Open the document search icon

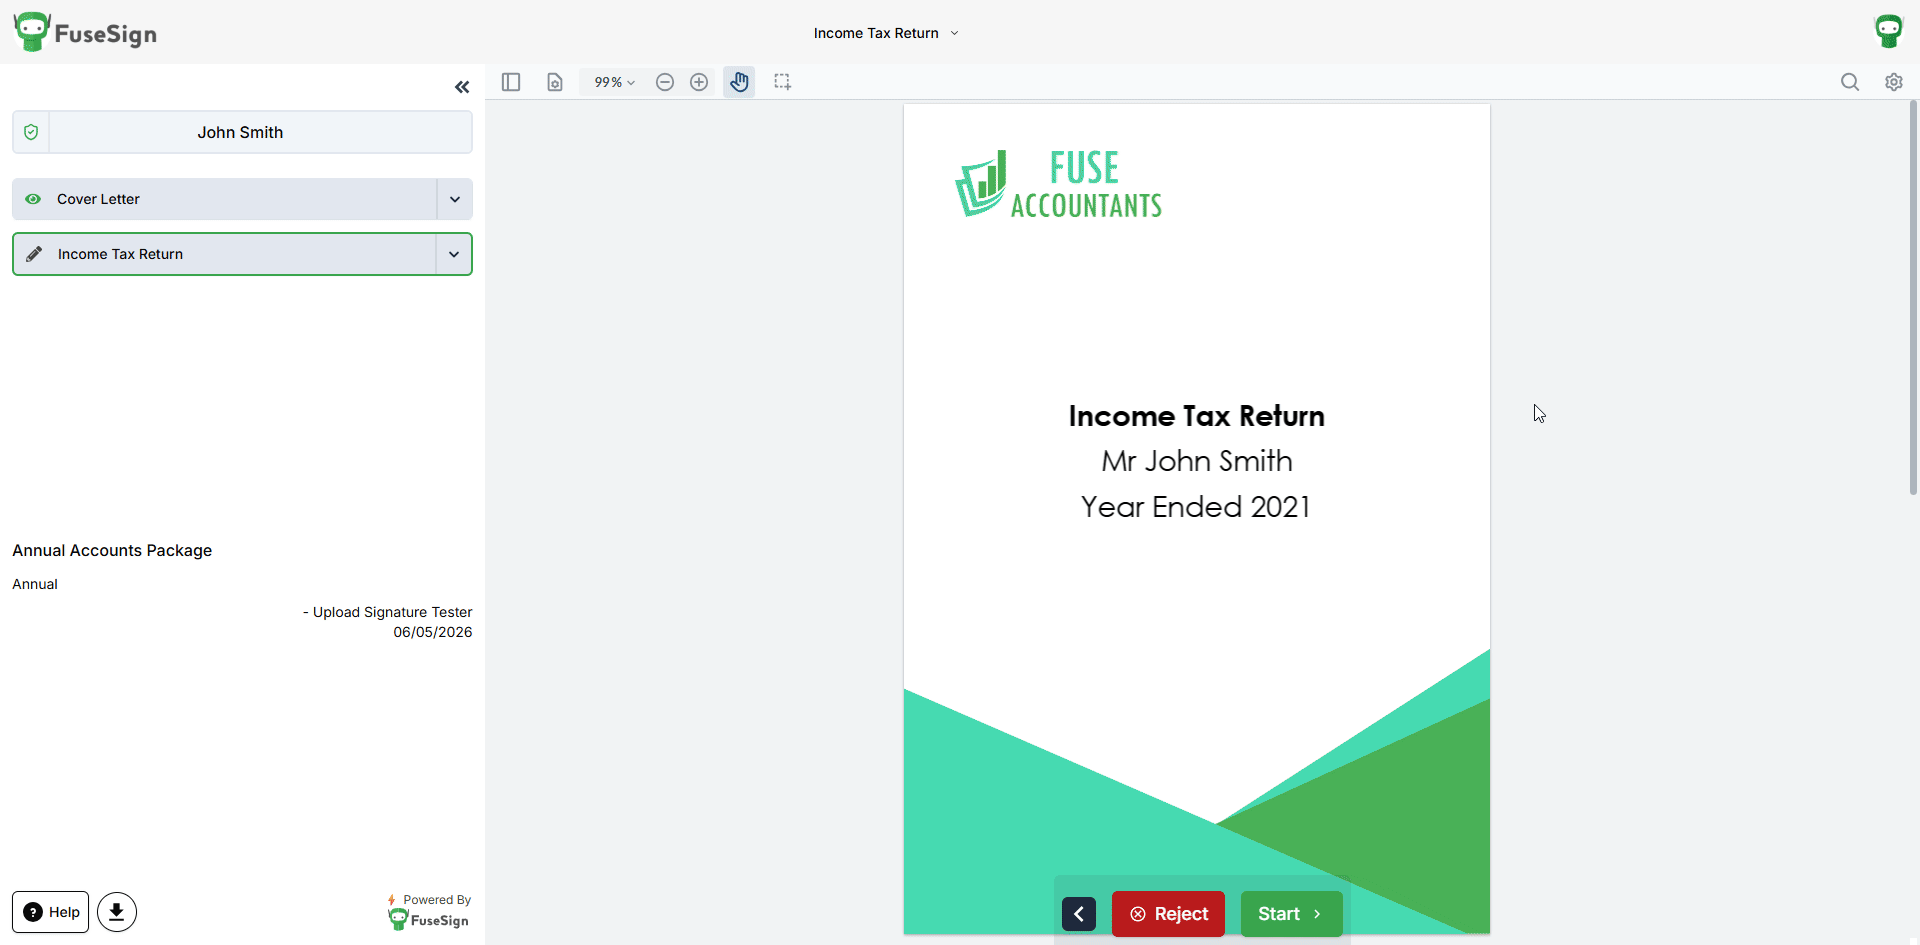click(x=1850, y=82)
